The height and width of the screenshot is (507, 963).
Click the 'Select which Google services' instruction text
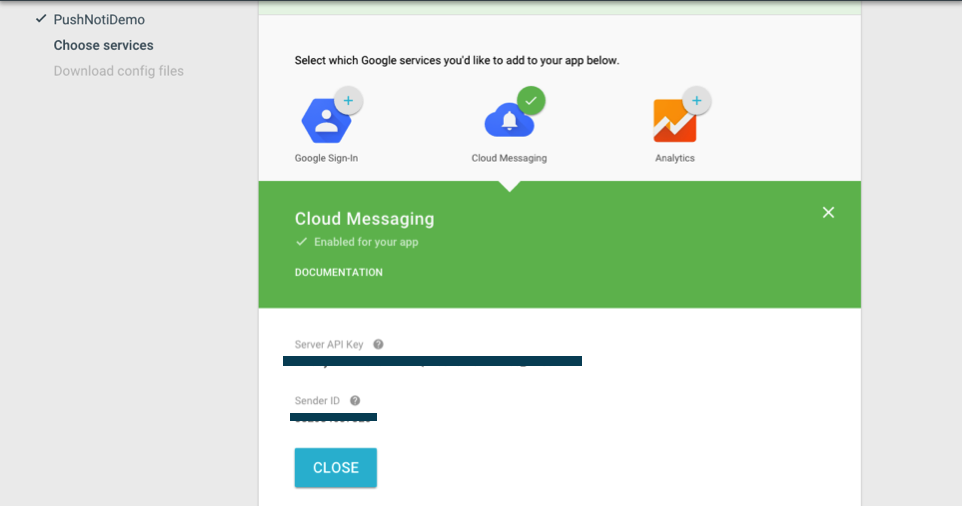[457, 61]
